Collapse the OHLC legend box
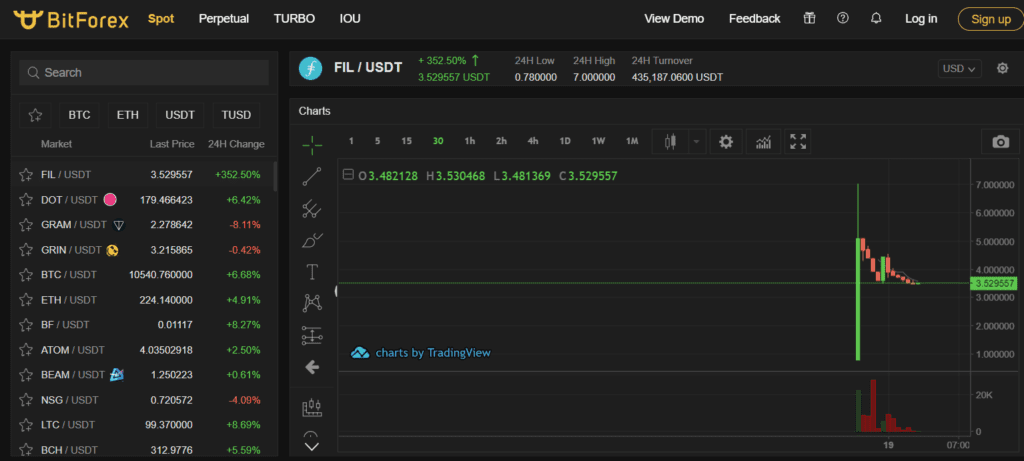Screen dimensions: 1024x461 (x=347, y=175)
